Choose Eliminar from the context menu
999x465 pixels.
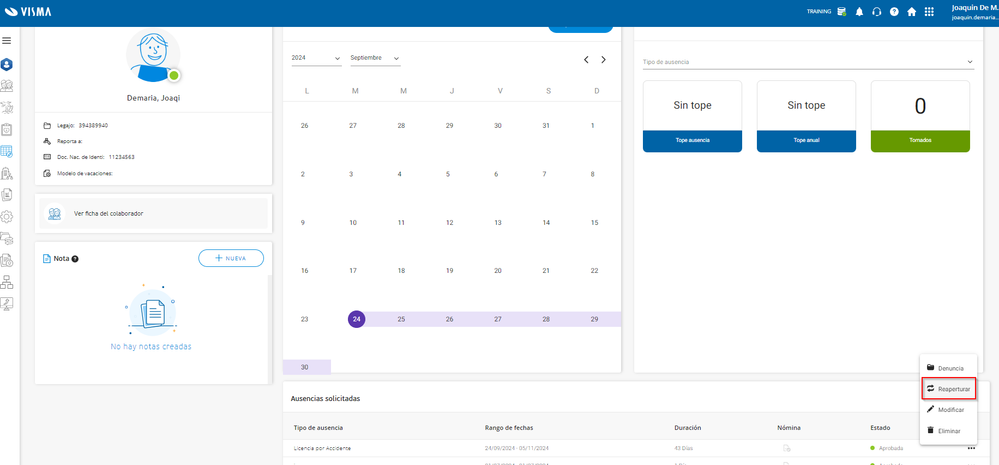(x=948, y=431)
